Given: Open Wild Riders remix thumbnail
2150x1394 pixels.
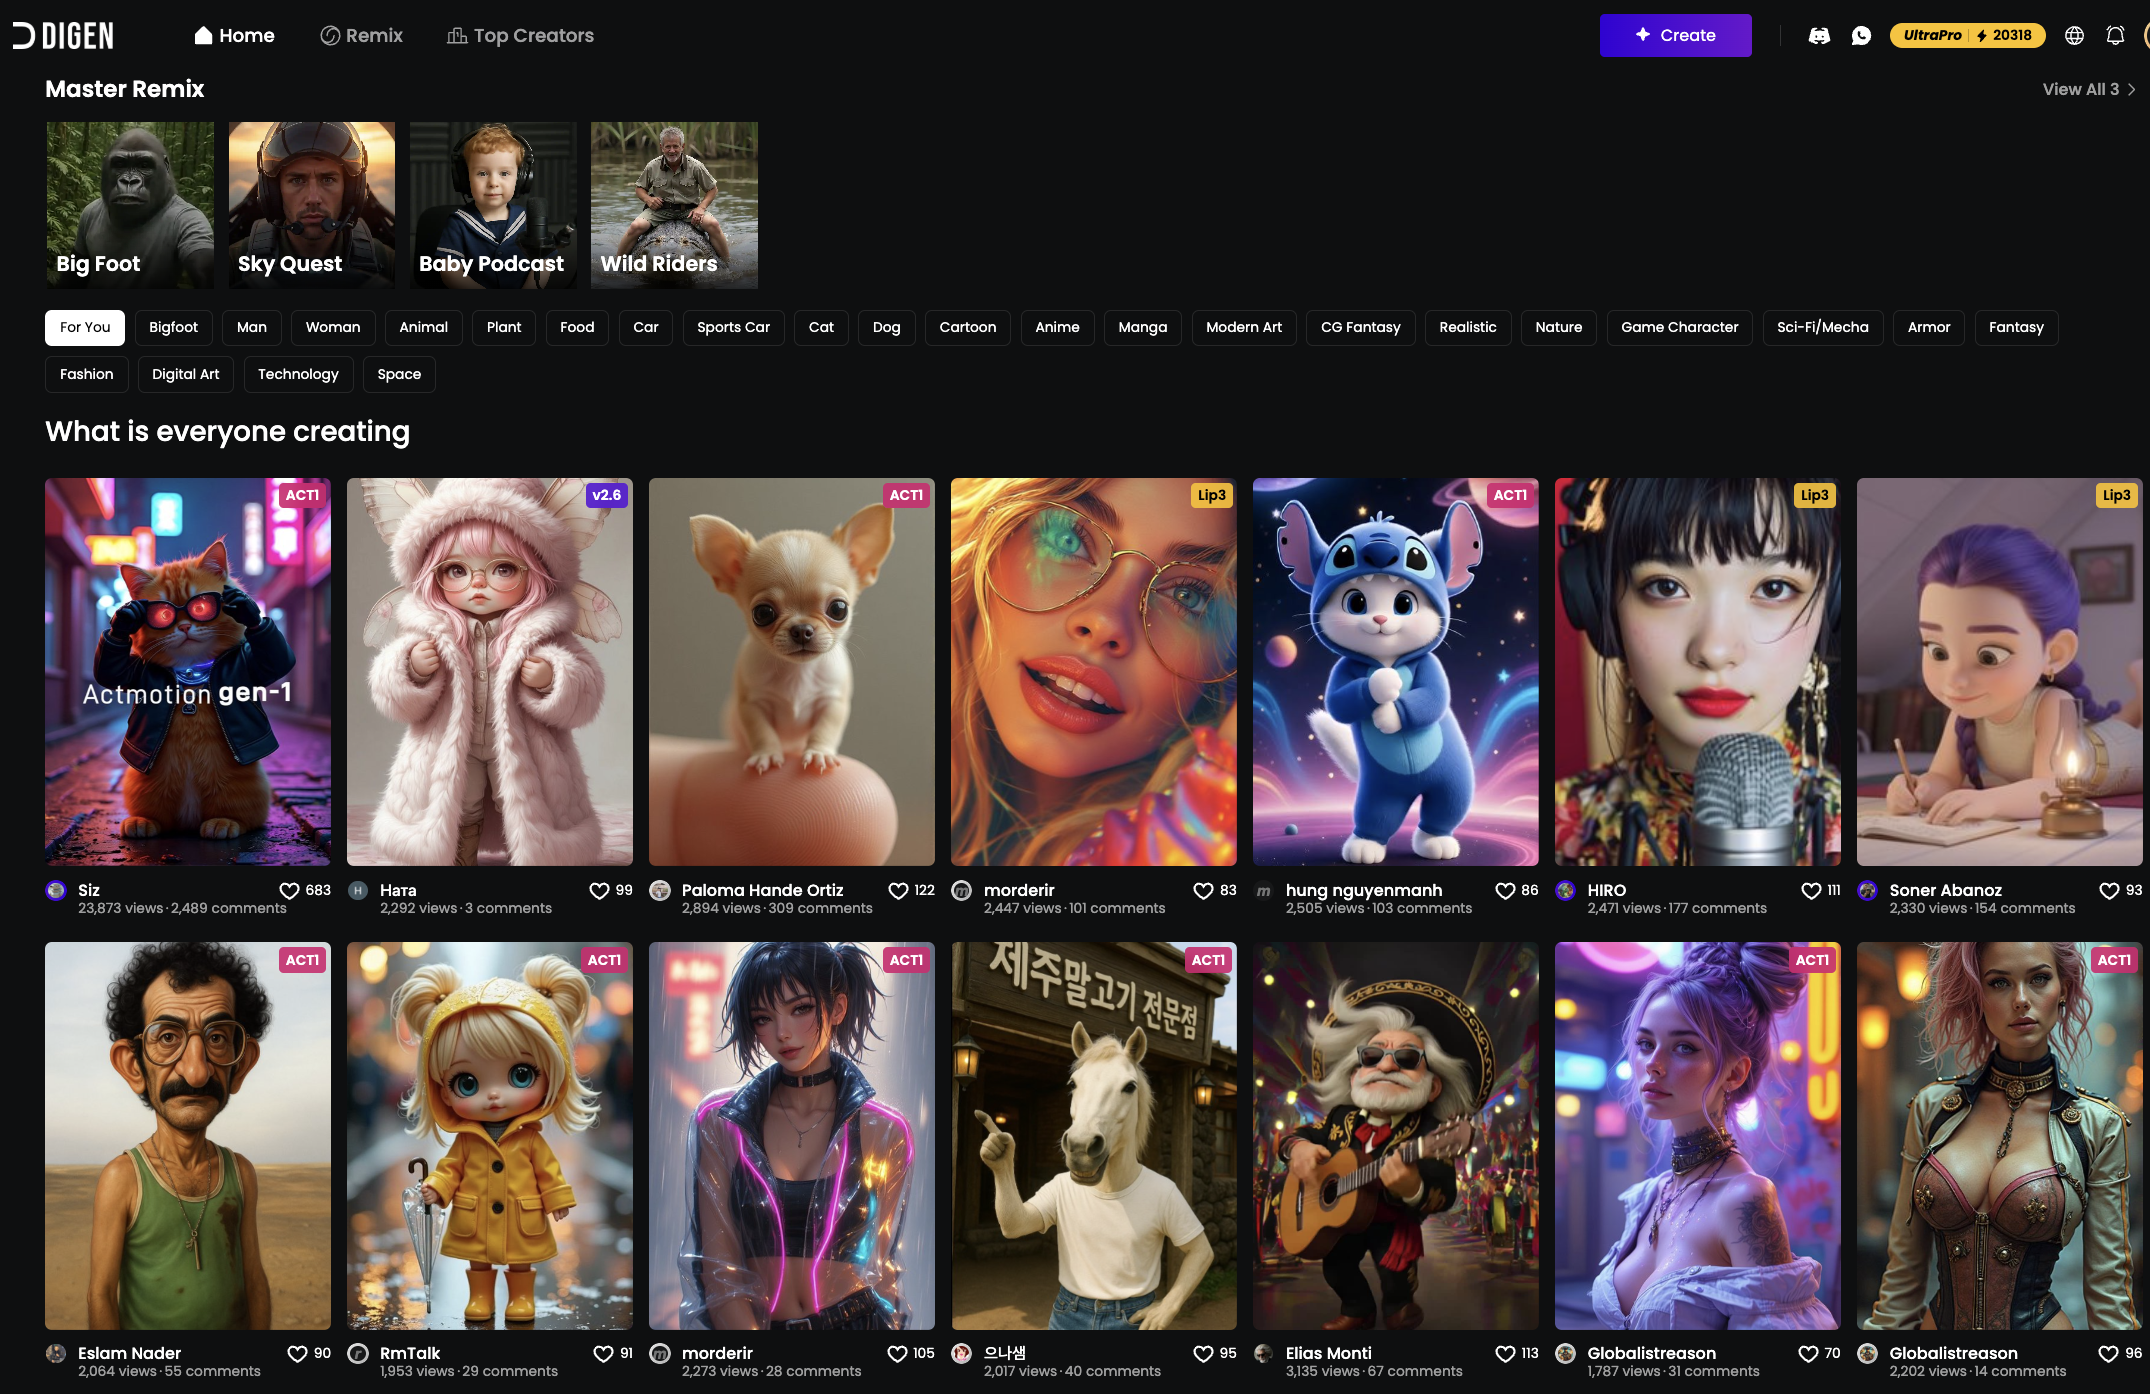Looking at the screenshot, I should pos(674,205).
